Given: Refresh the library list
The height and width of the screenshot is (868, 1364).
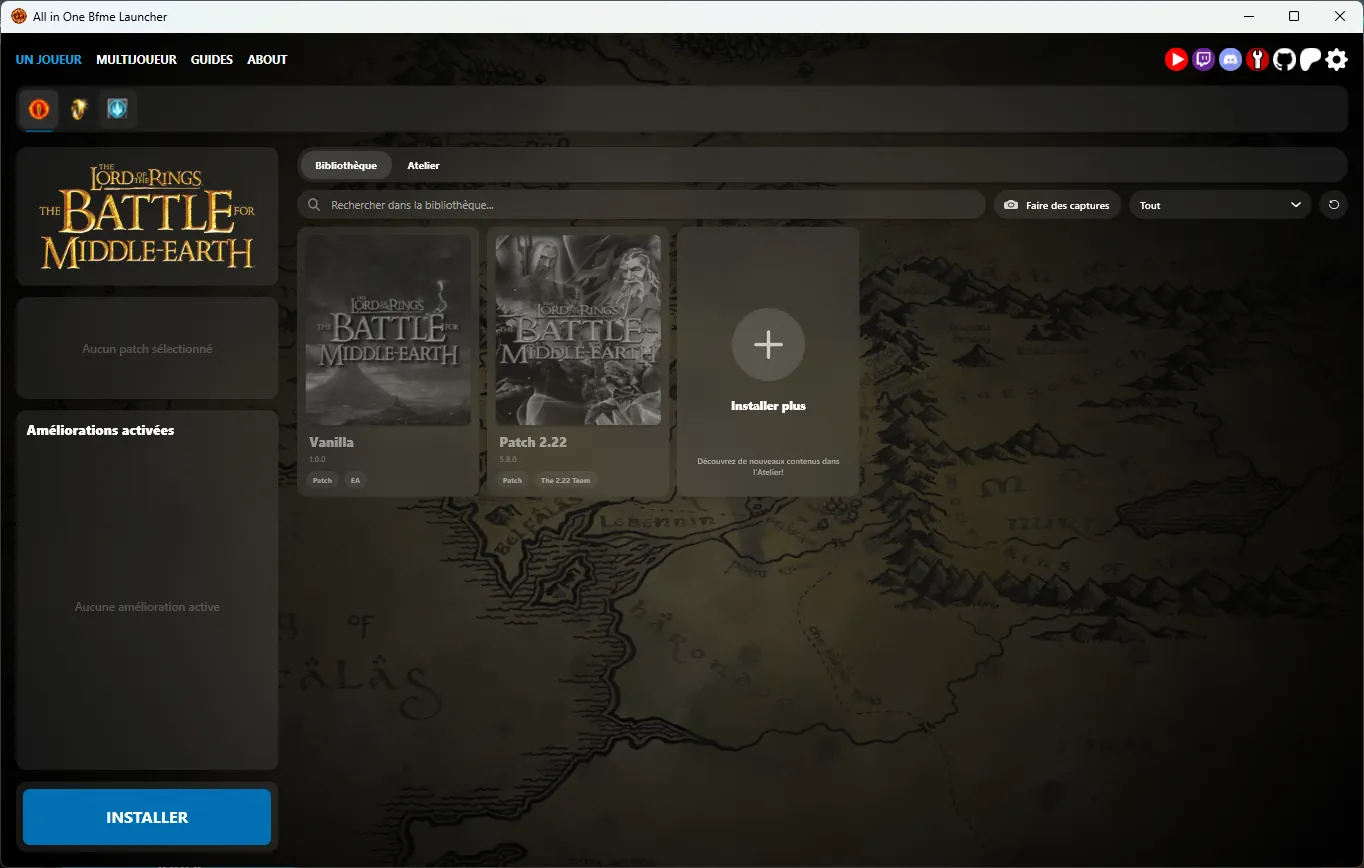Looking at the screenshot, I should pos(1333,205).
